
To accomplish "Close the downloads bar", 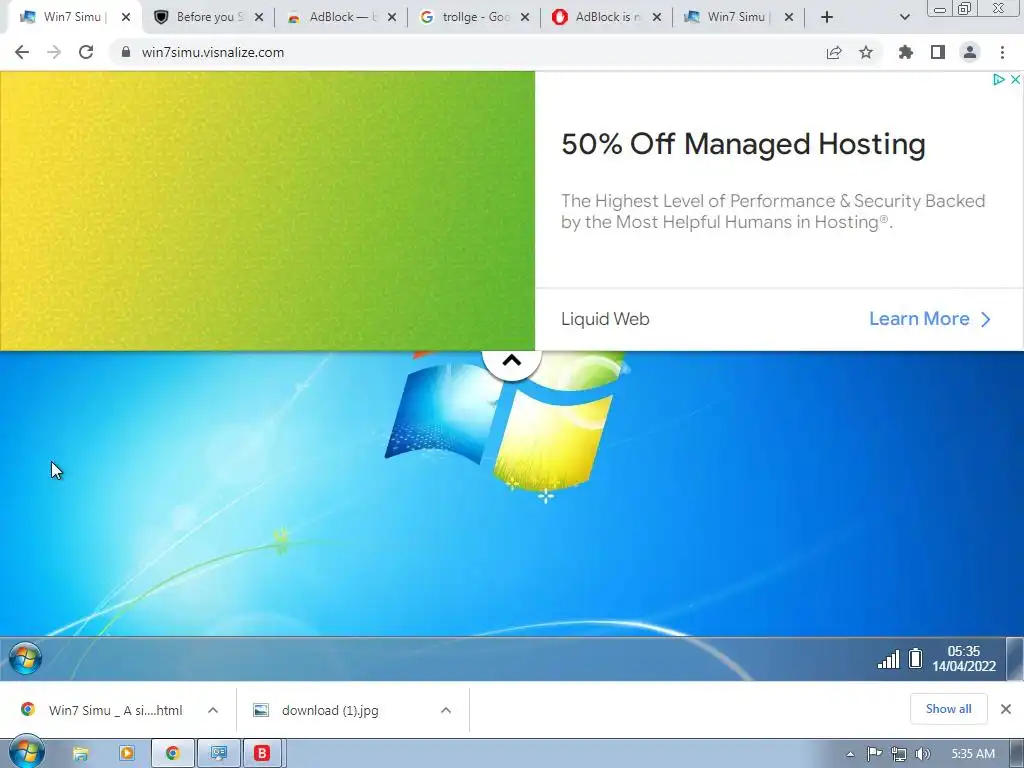I will pos(1006,709).
